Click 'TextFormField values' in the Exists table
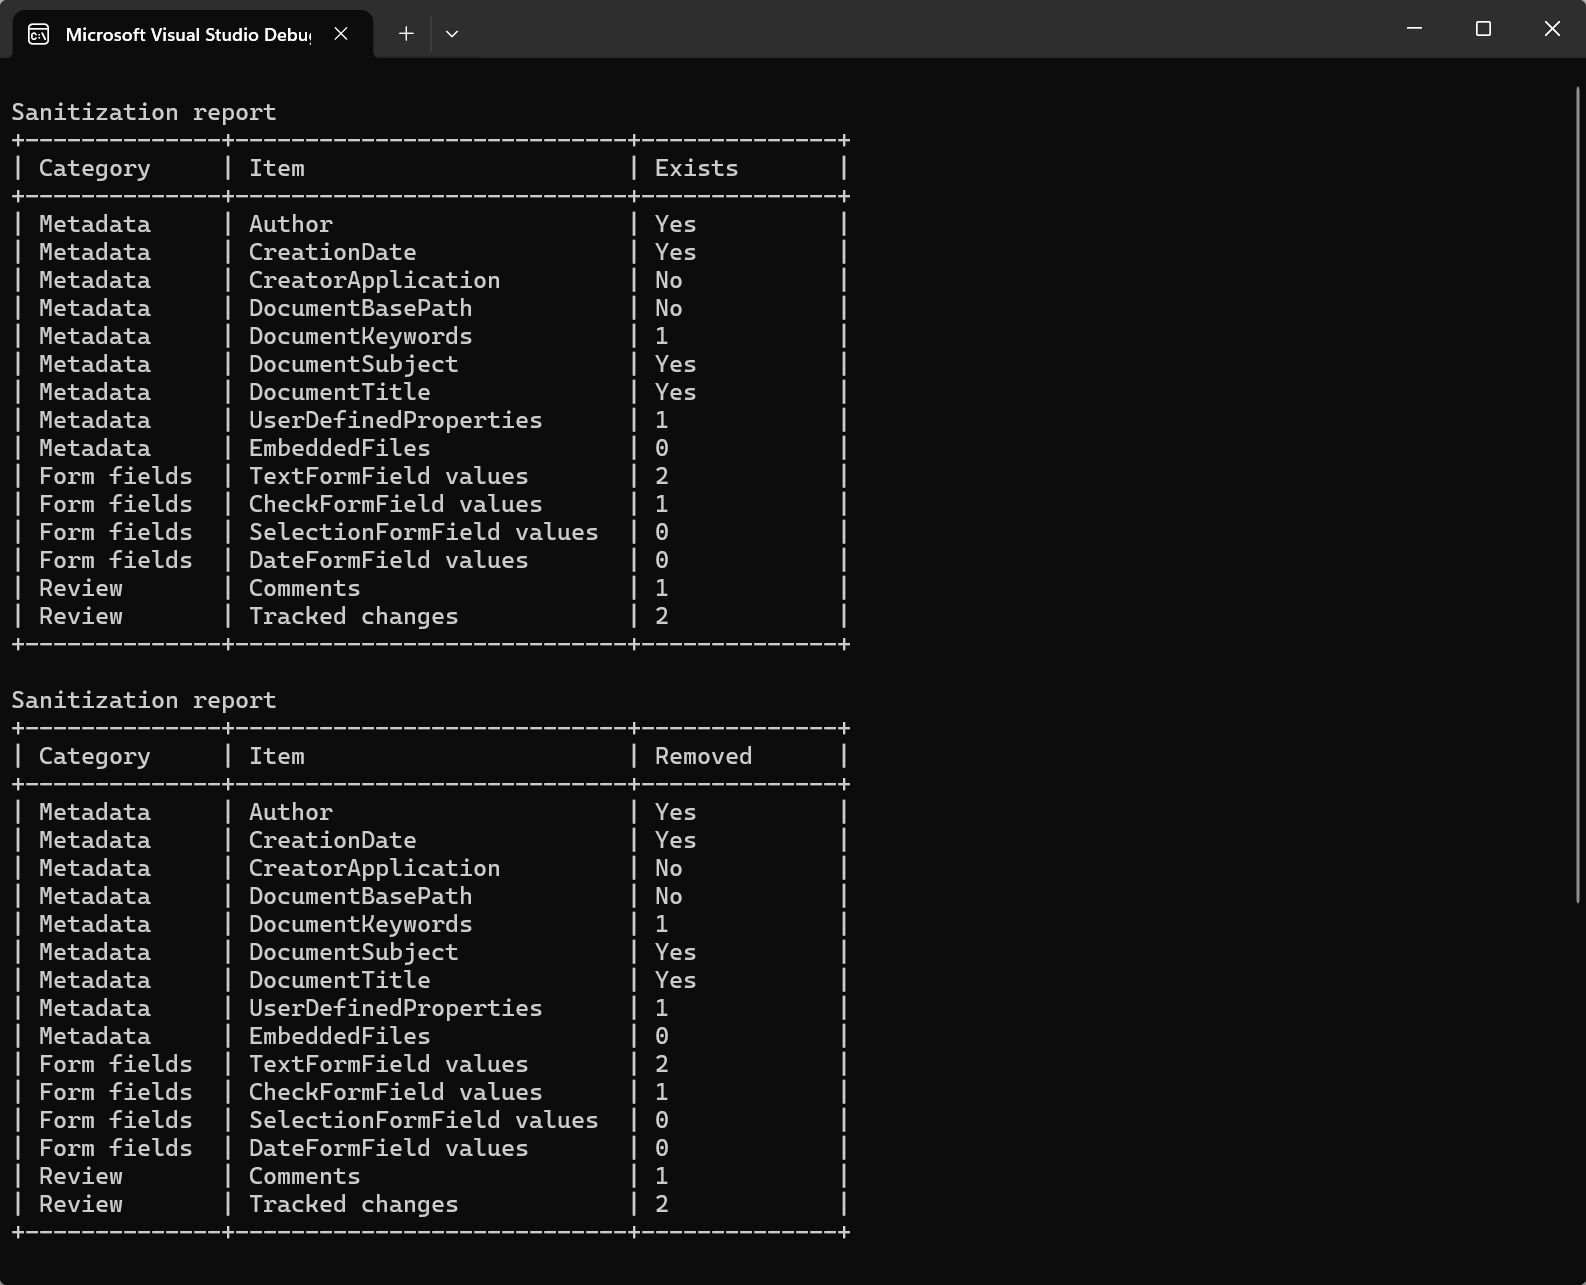 (x=389, y=476)
